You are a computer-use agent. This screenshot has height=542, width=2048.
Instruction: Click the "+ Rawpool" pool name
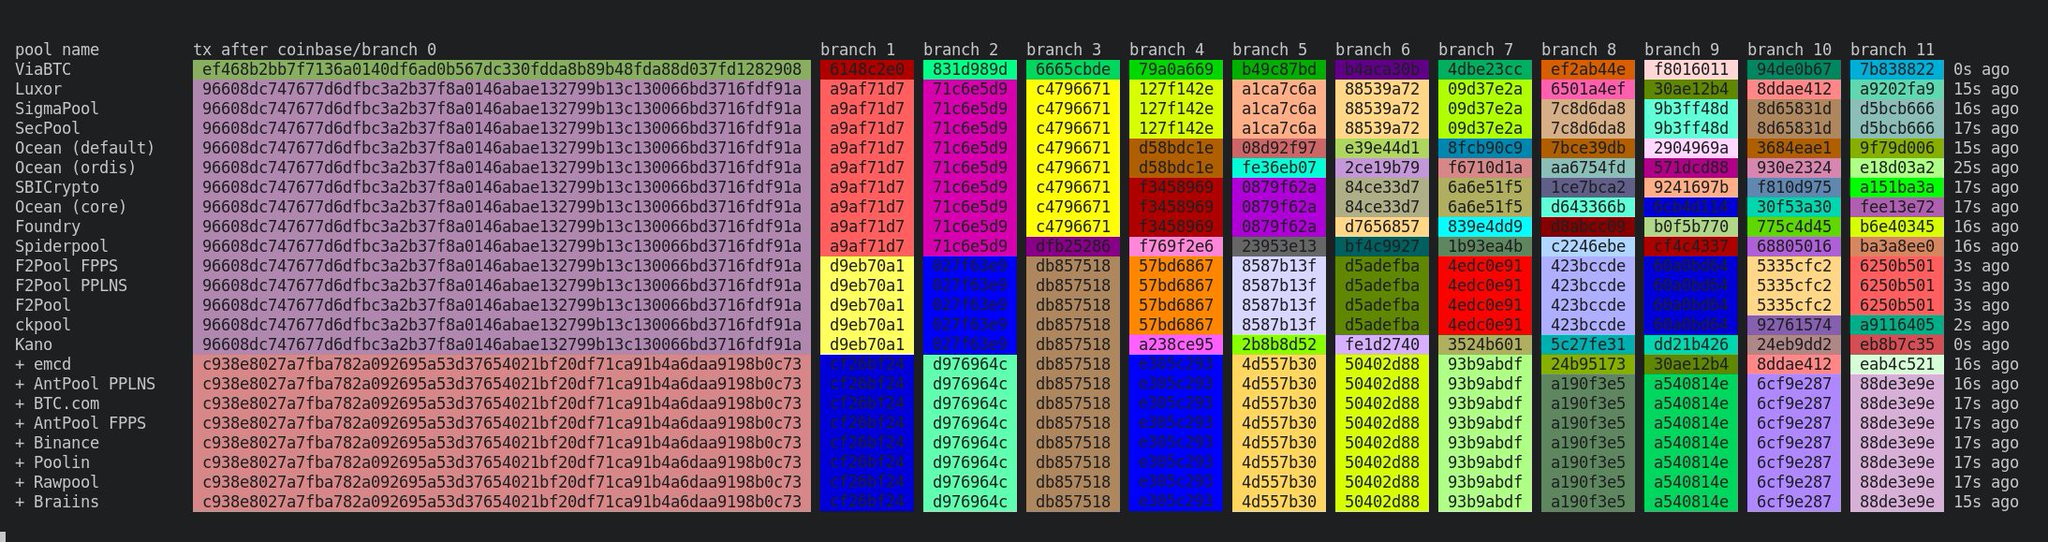(57, 482)
